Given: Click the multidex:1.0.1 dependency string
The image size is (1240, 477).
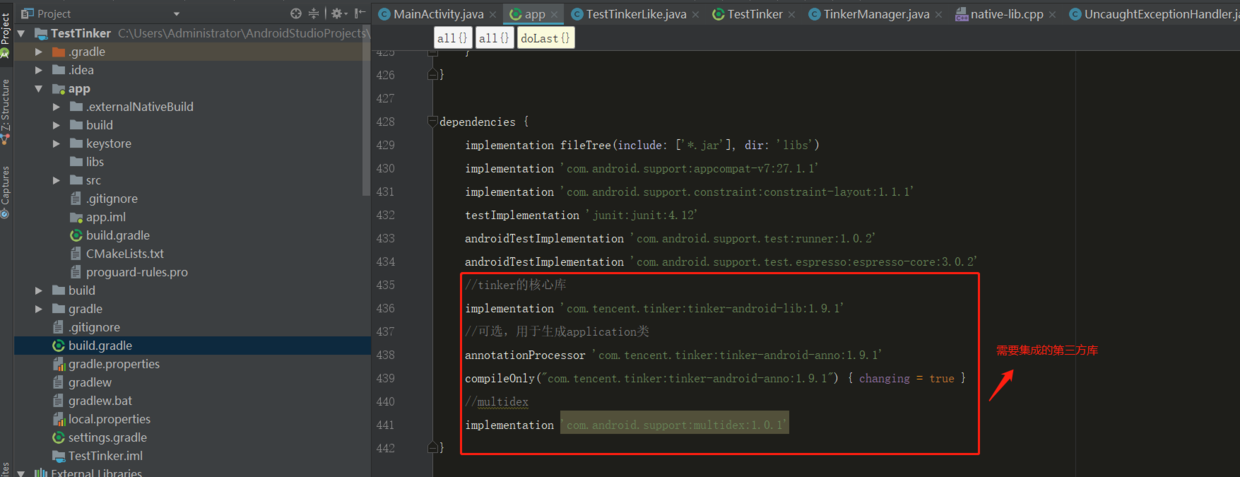Looking at the screenshot, I should (x=675, y=425).
